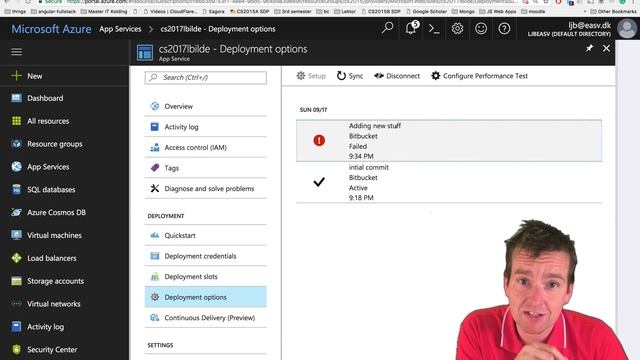Click the Virtual networks icon

[16, 304]
